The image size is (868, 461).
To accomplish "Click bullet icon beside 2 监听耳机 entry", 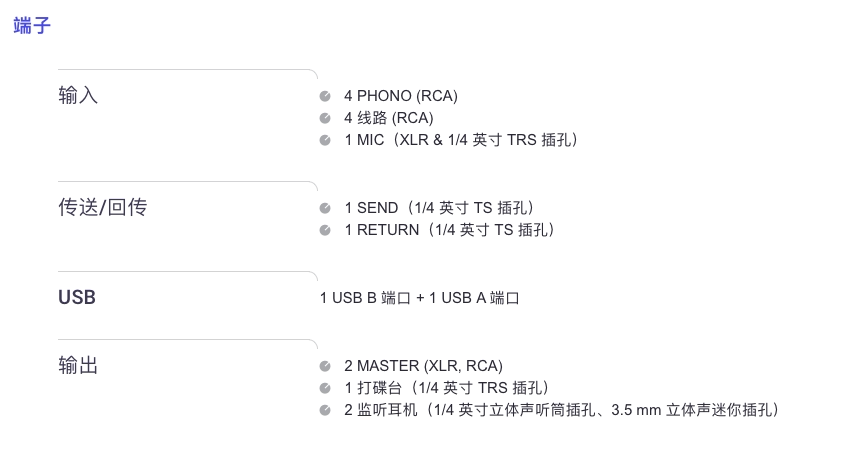I will coord(325,411).
